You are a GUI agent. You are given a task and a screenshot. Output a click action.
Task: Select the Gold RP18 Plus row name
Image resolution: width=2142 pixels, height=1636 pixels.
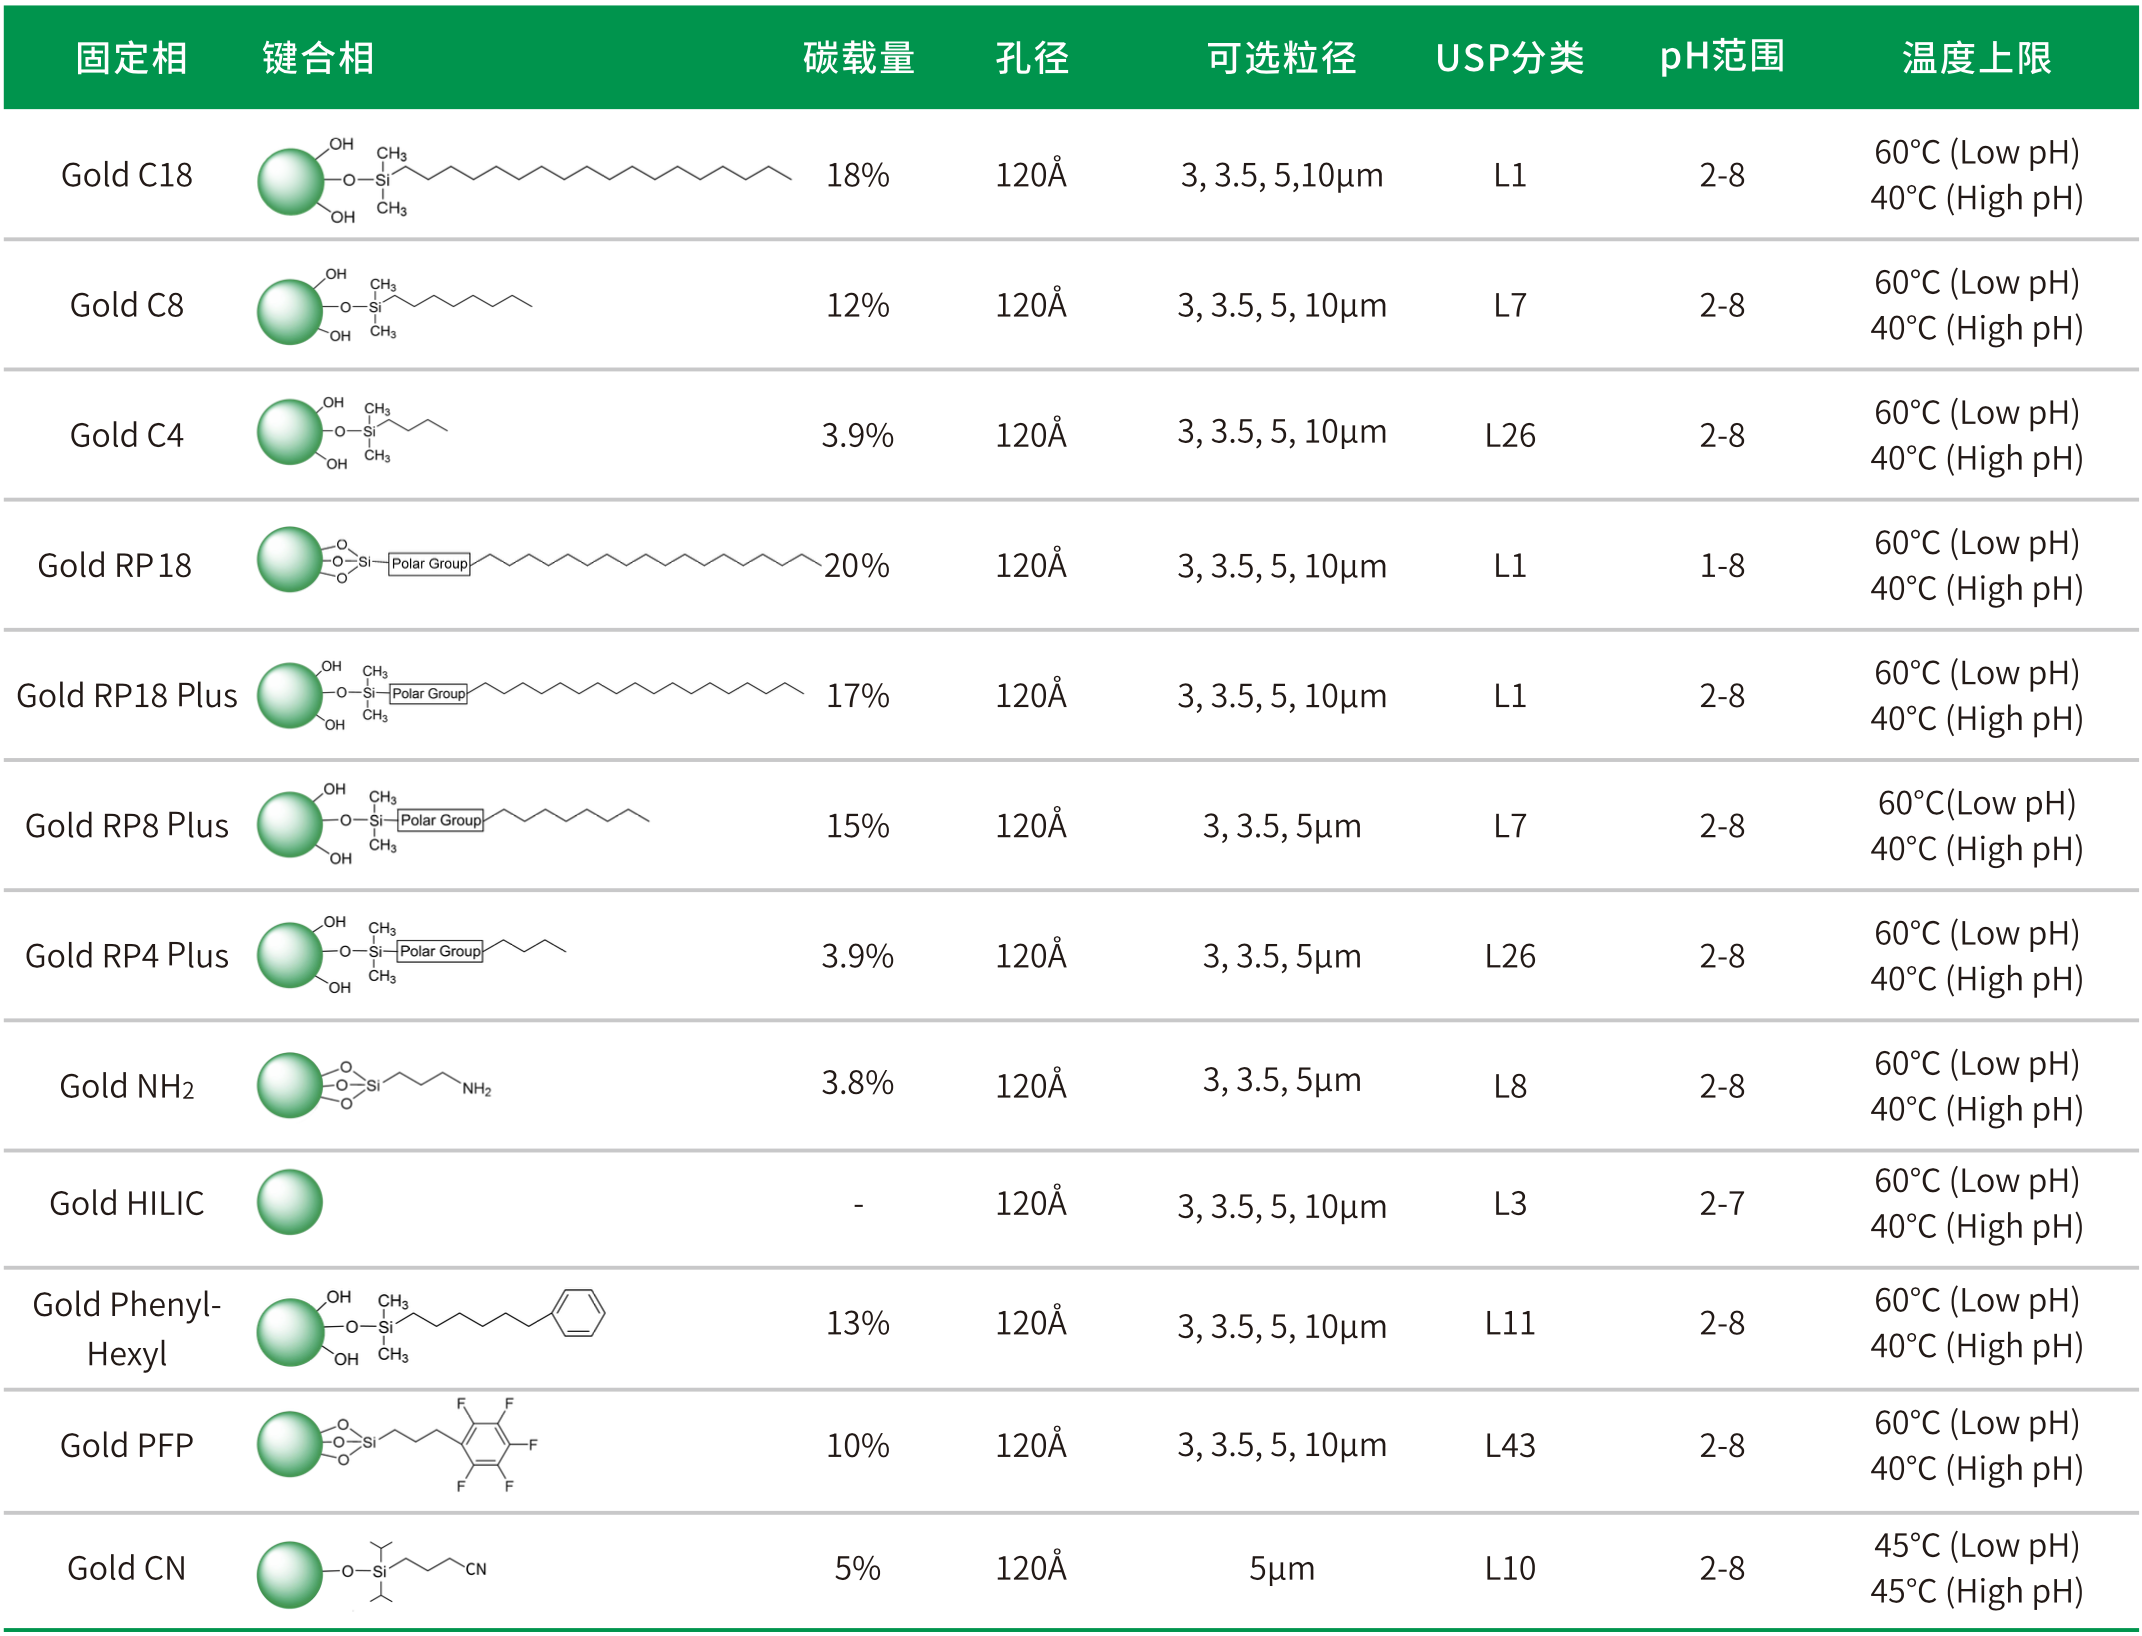pyautogui.click(x=127, y=695)
